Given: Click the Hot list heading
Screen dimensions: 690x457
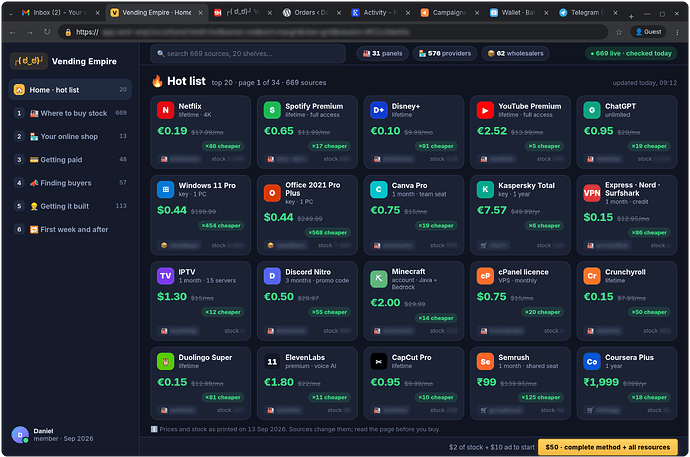Looking at the screenshot, I should pos(186,81).
